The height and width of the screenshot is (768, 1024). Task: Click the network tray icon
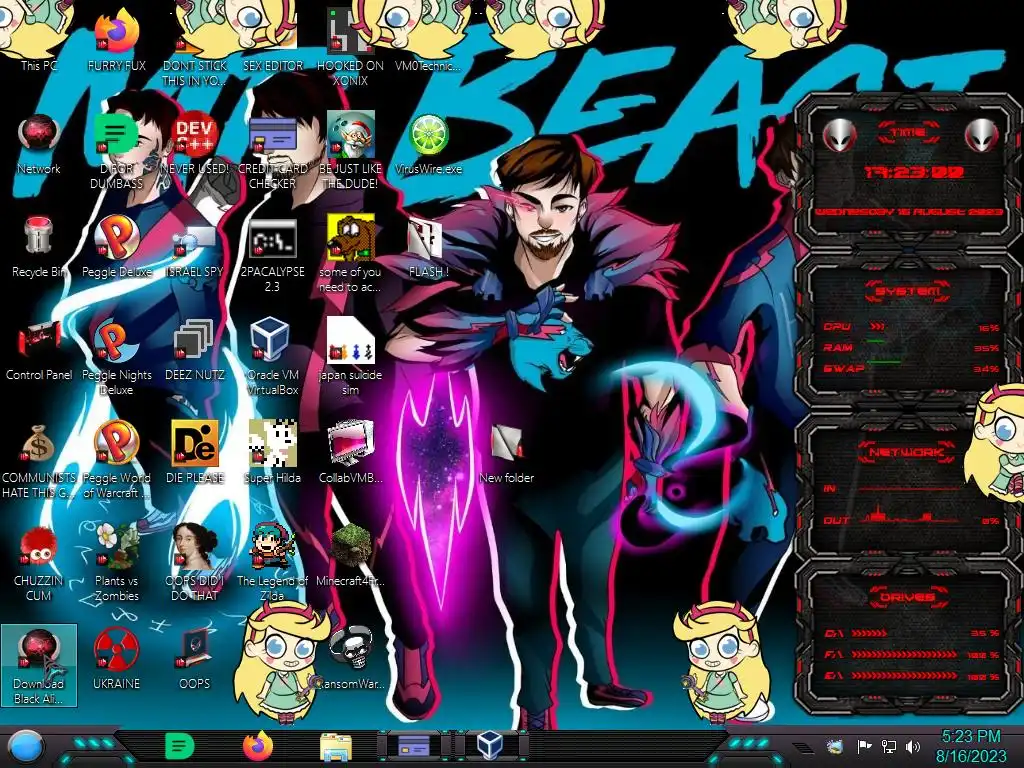[889, 746]
